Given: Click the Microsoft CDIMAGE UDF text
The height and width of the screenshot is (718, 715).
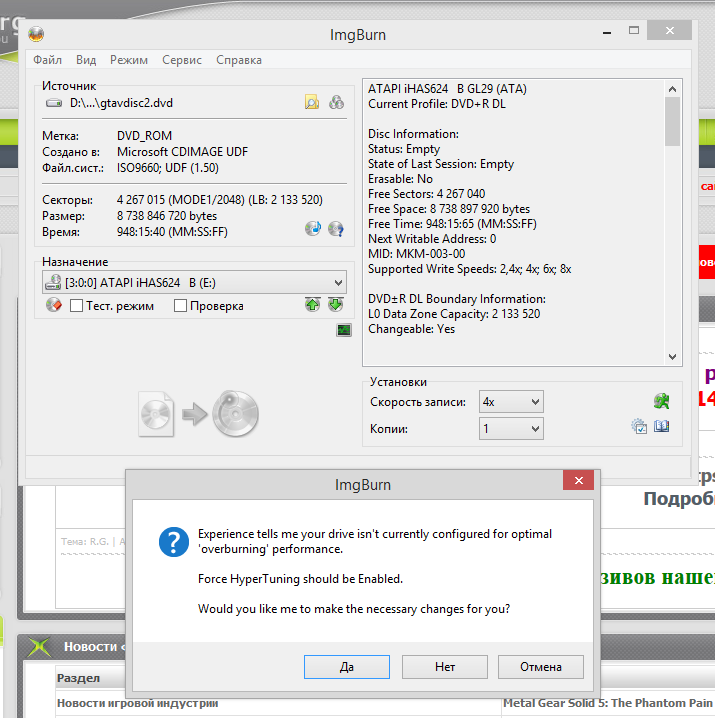Looking at the screenshot, I should (182, 152).
